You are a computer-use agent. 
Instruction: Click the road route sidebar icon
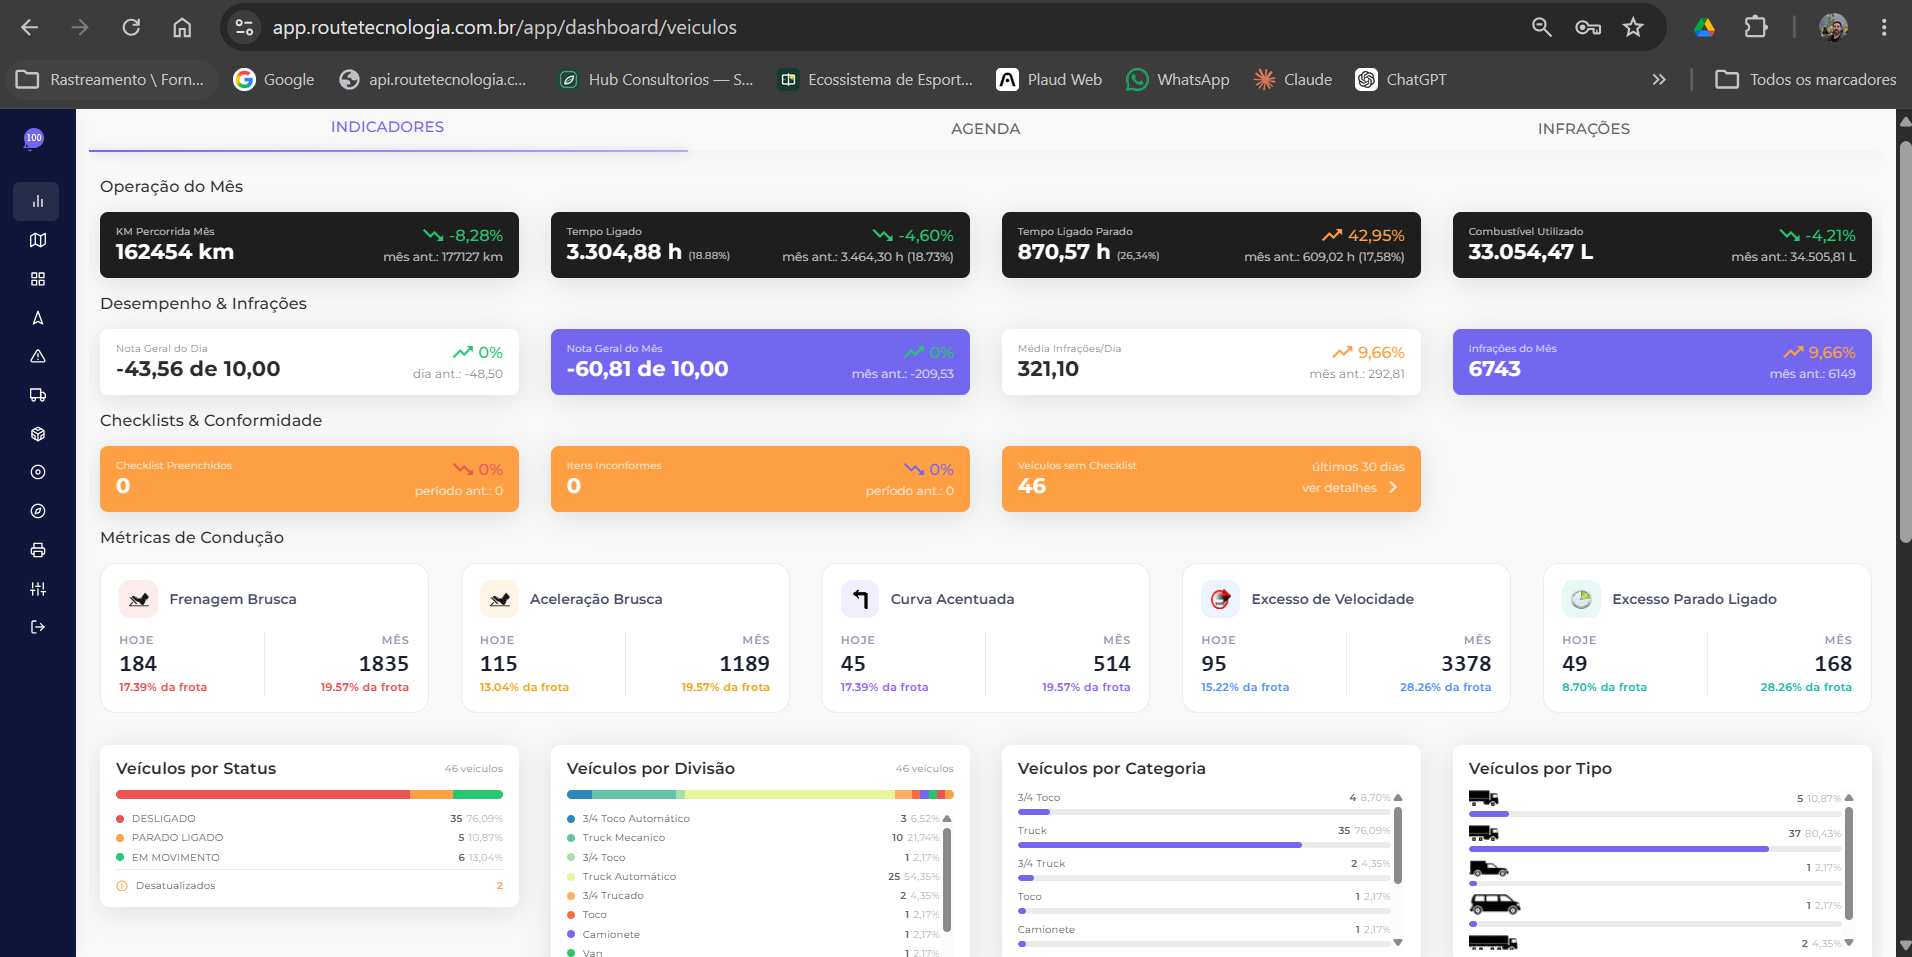click(x=37, y=318)
